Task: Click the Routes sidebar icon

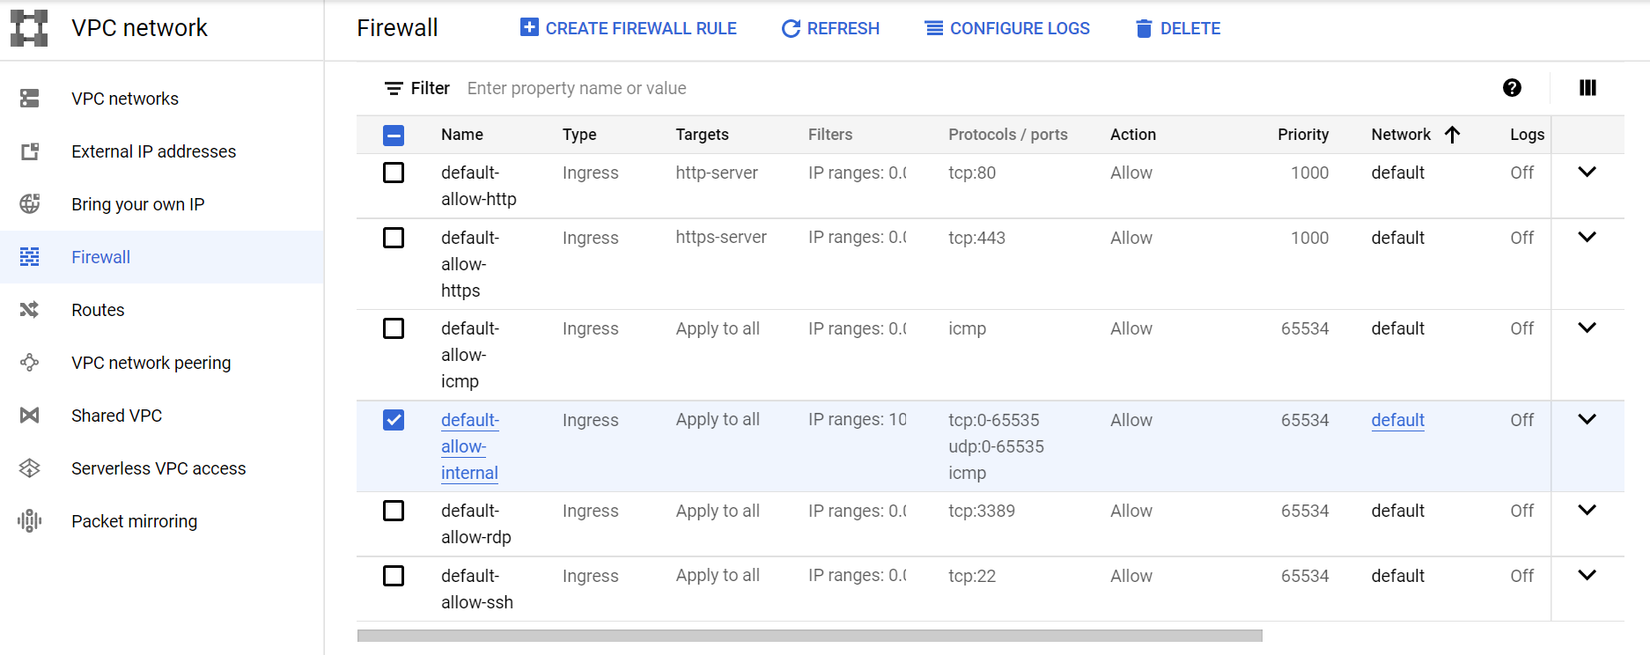Action: coord(30,310)
